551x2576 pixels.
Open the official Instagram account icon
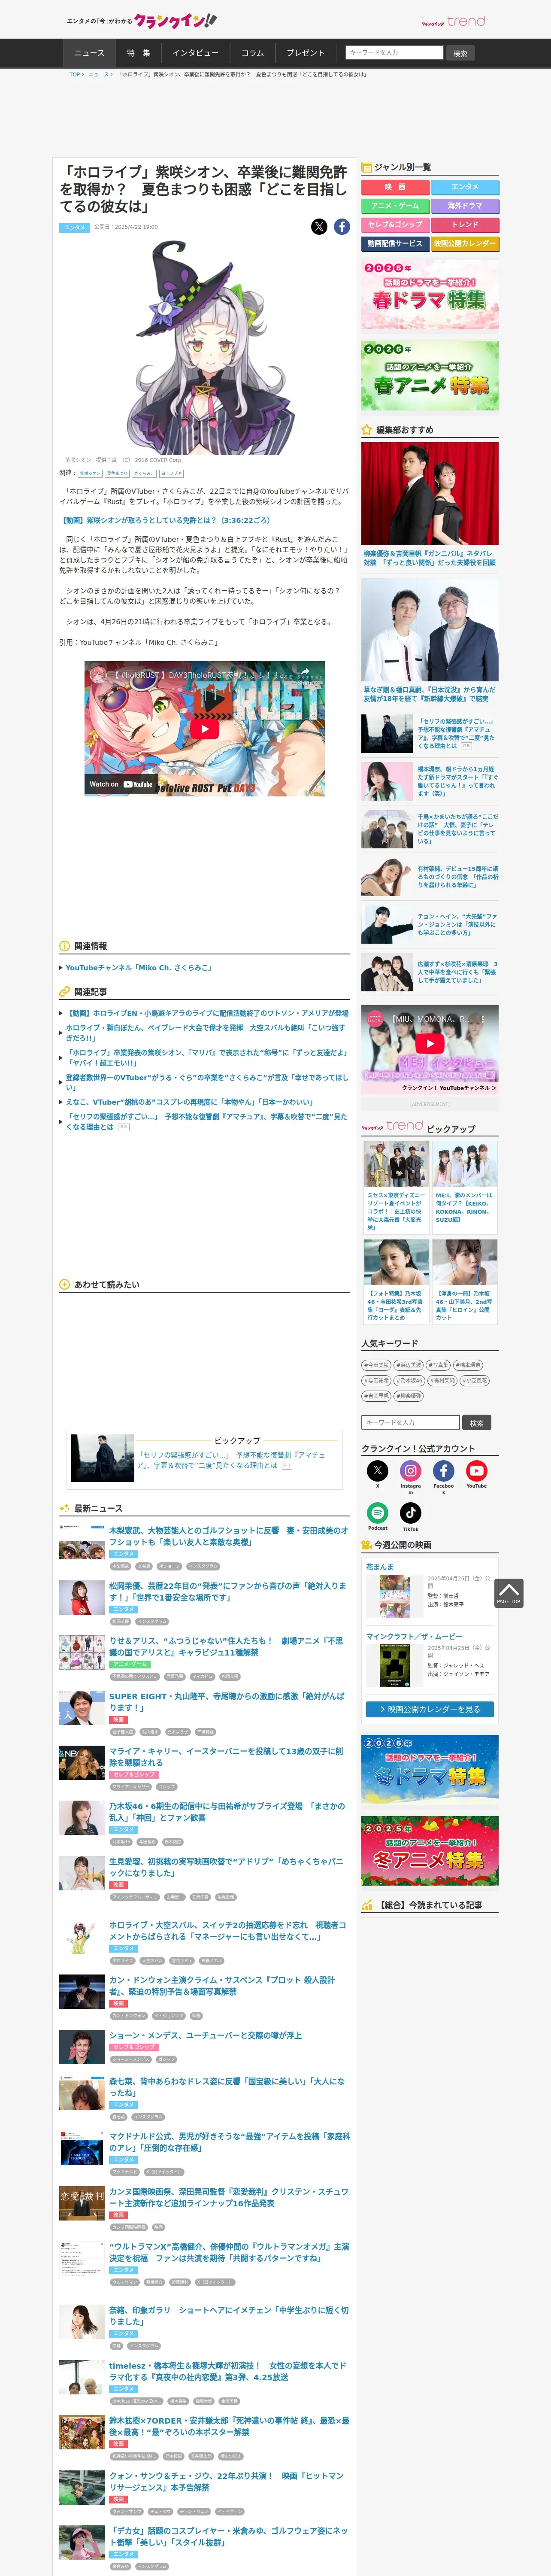pos(410,1470)
